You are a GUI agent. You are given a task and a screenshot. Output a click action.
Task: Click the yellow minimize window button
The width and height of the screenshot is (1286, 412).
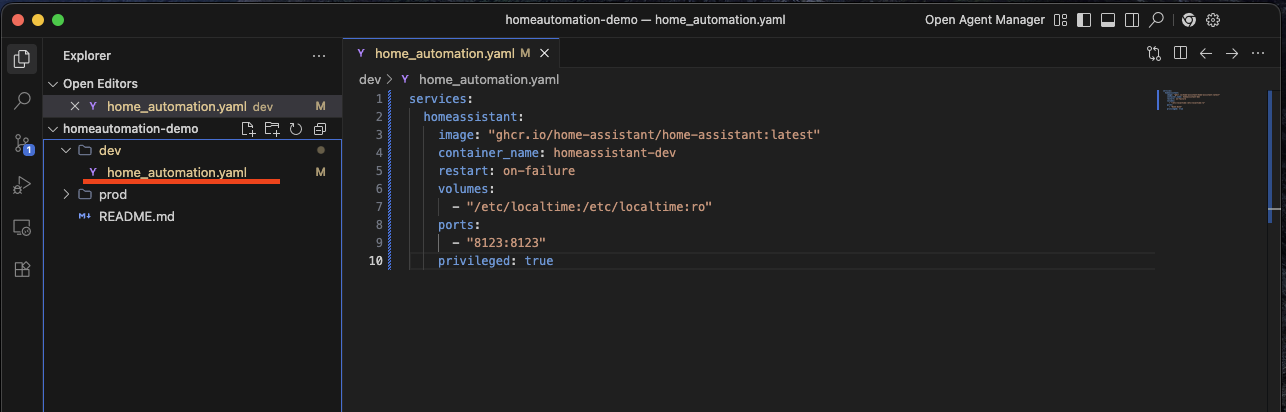[39, 20]
